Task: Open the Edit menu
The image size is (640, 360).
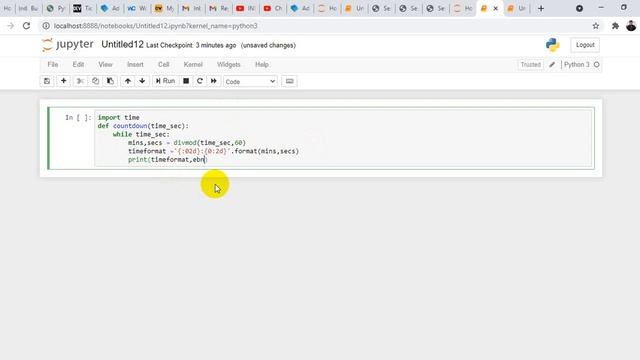Action: pyautogui.click(x=78, y=64)
